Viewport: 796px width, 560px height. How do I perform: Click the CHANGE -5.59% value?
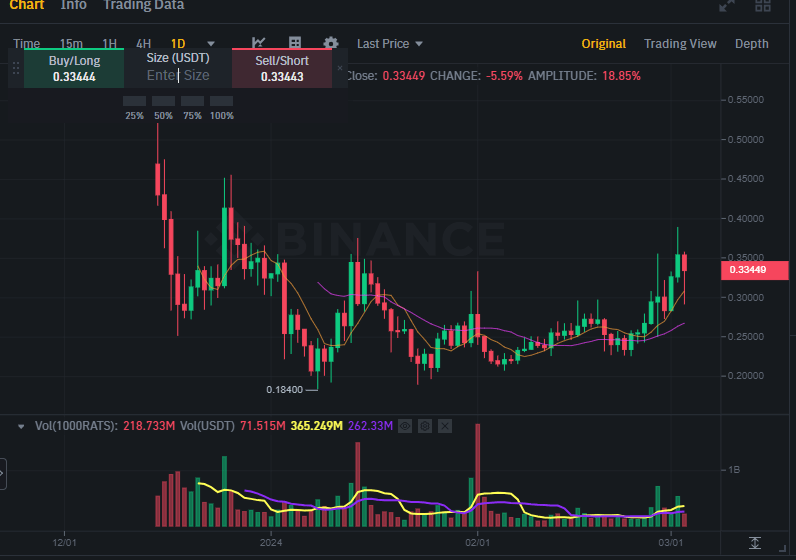[x=504, y=76]
